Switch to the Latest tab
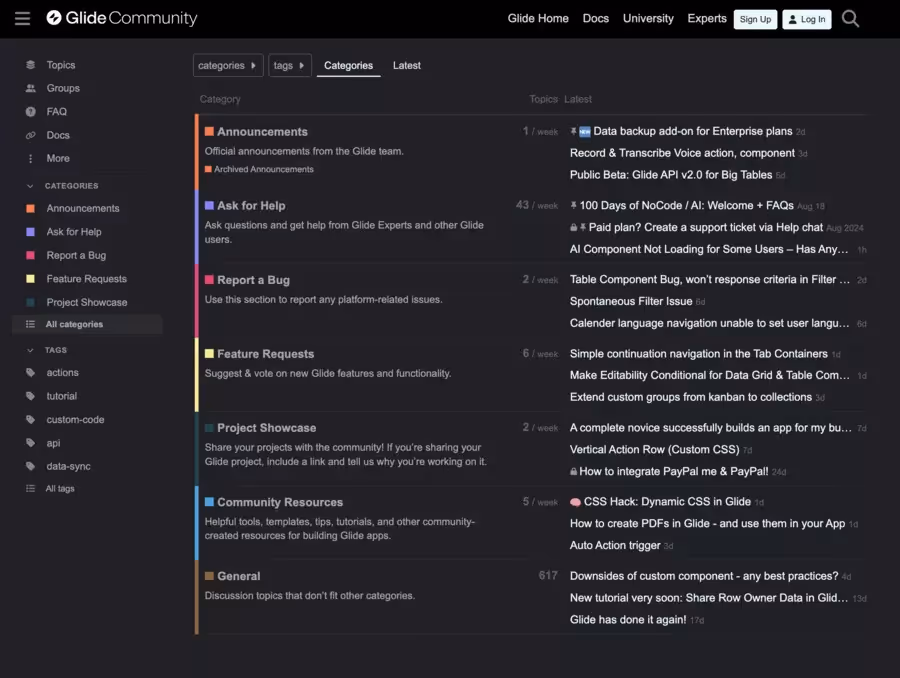 click(x=406, y=65)
